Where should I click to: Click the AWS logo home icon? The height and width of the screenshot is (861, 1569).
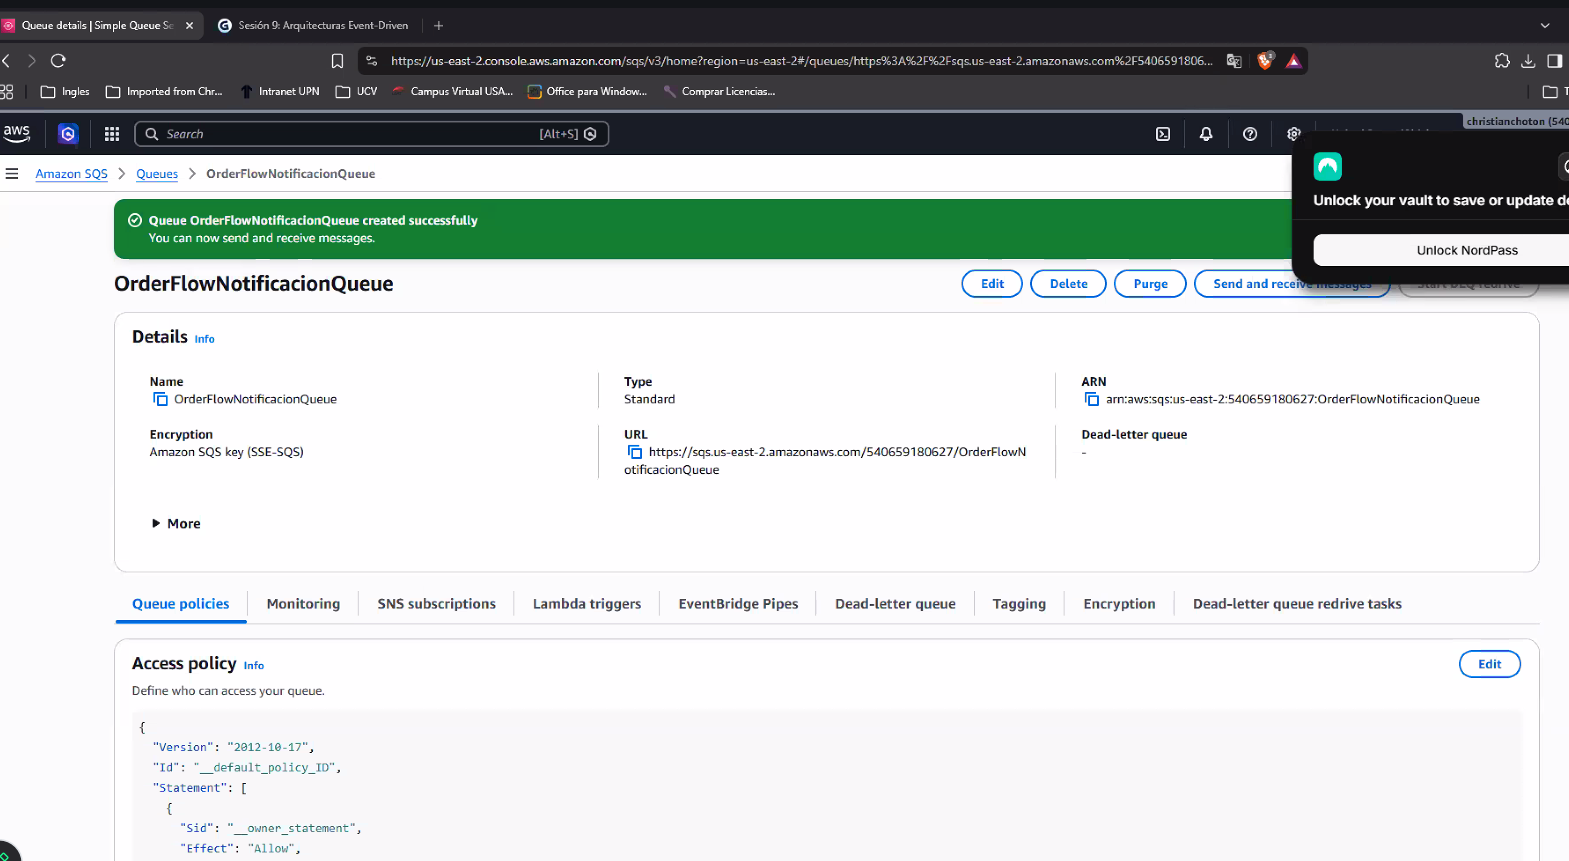[x=17, y=133]
